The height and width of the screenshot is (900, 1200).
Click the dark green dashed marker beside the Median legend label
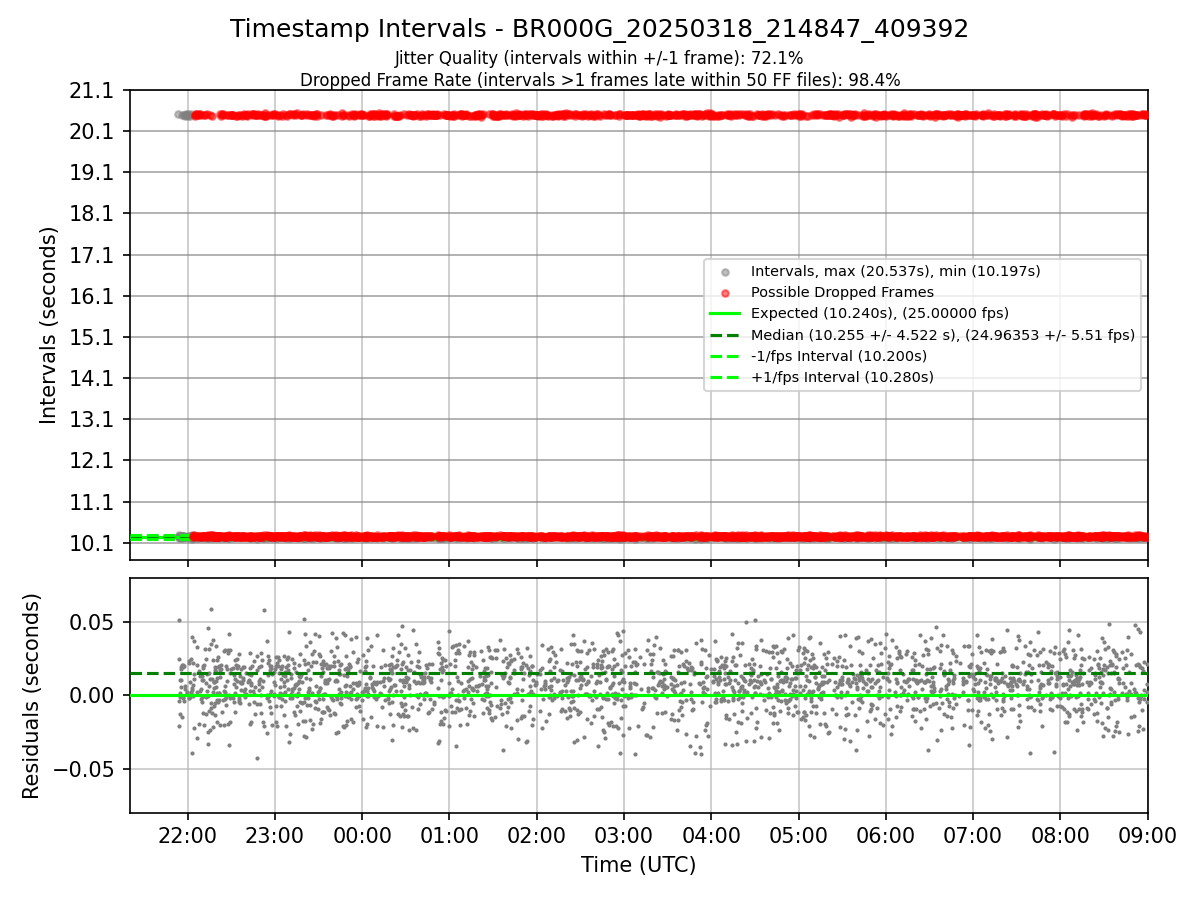point(725,335)
